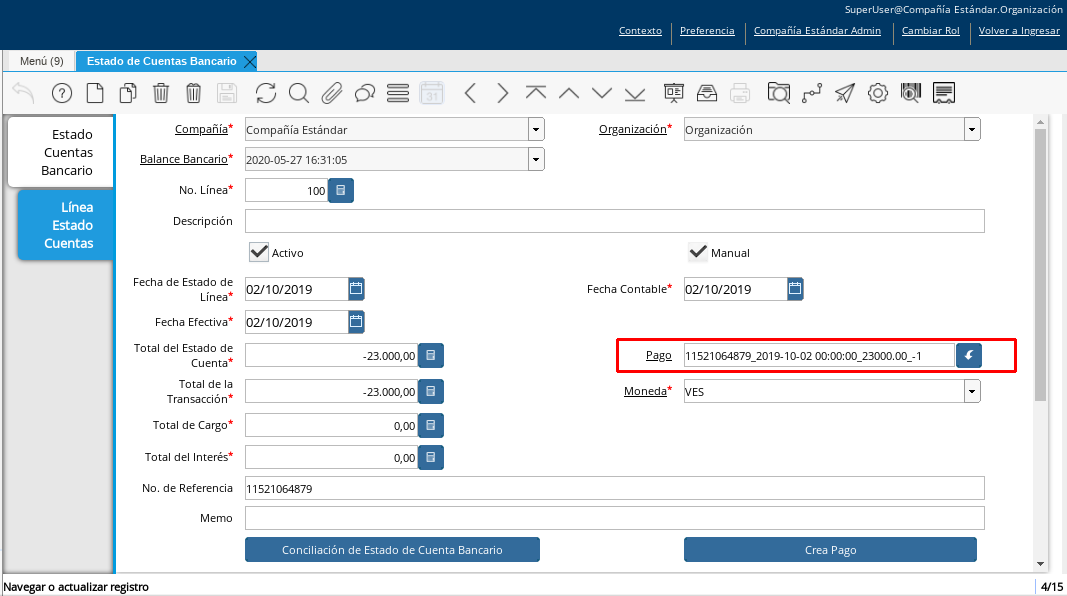
Task: Go to next record arrow
Action: click(502, 93)
